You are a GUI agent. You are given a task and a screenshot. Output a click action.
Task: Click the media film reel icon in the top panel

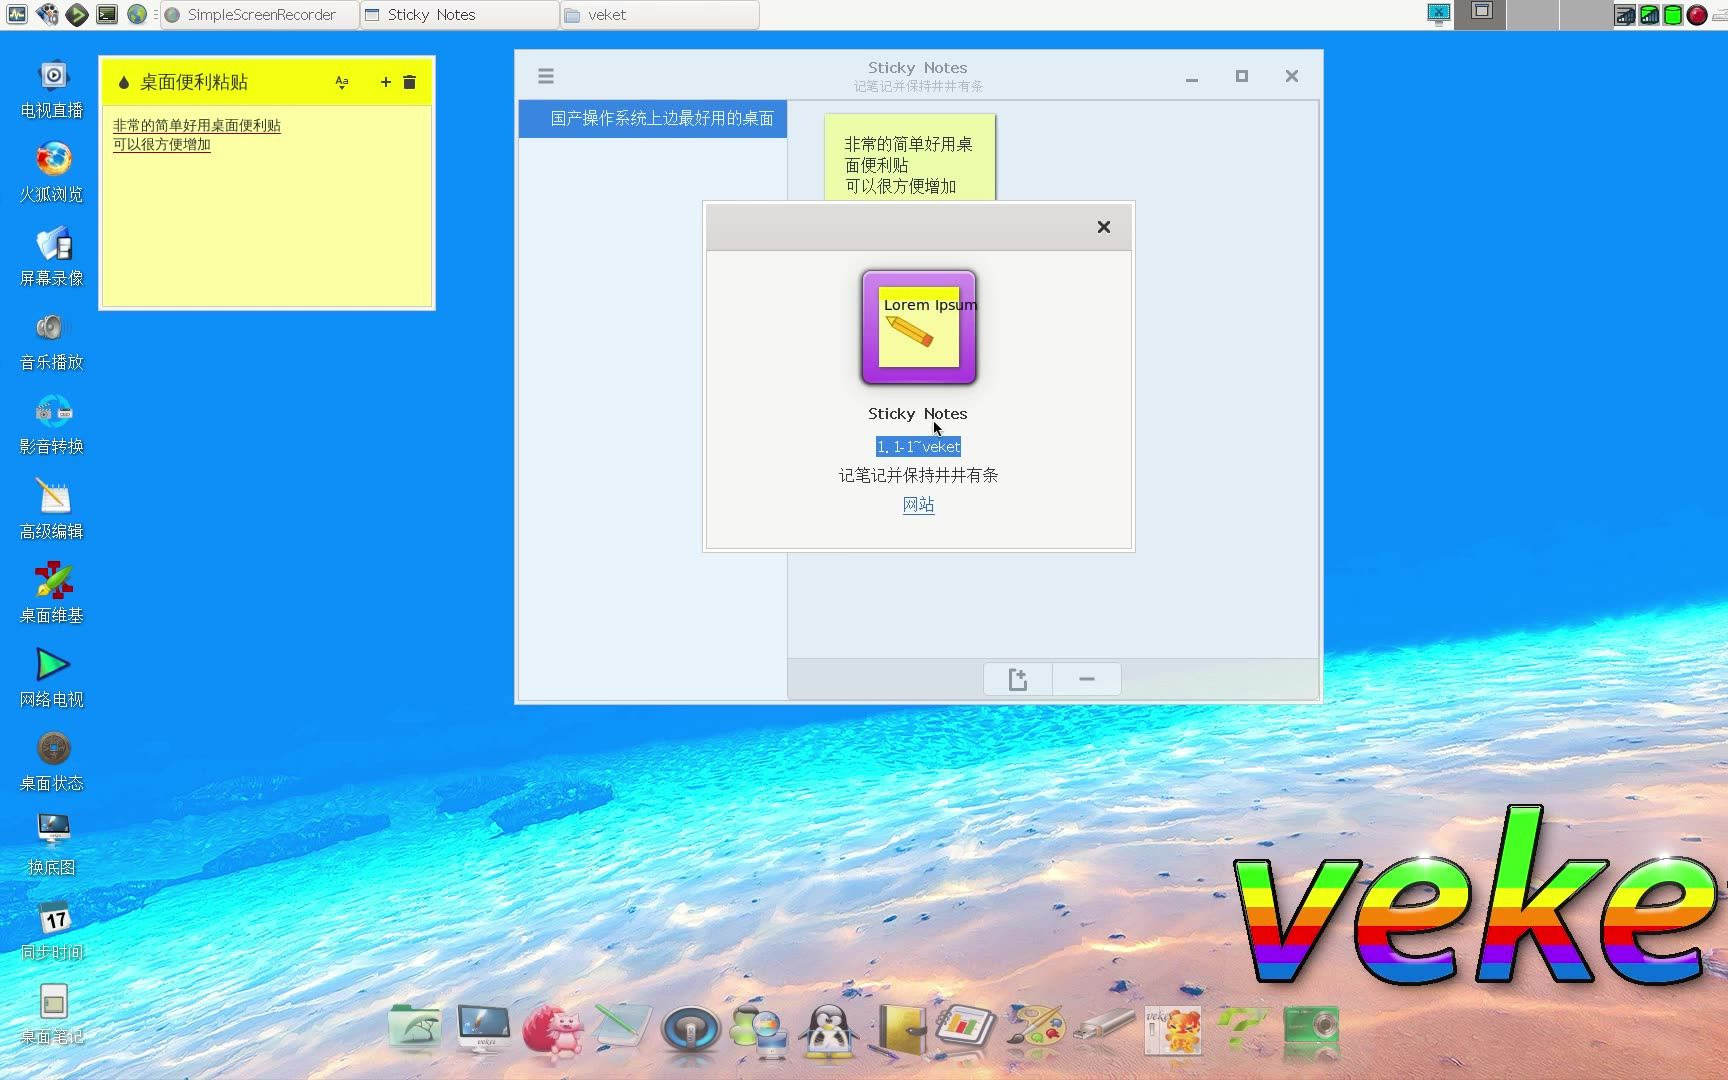click(x=47, y=14)
